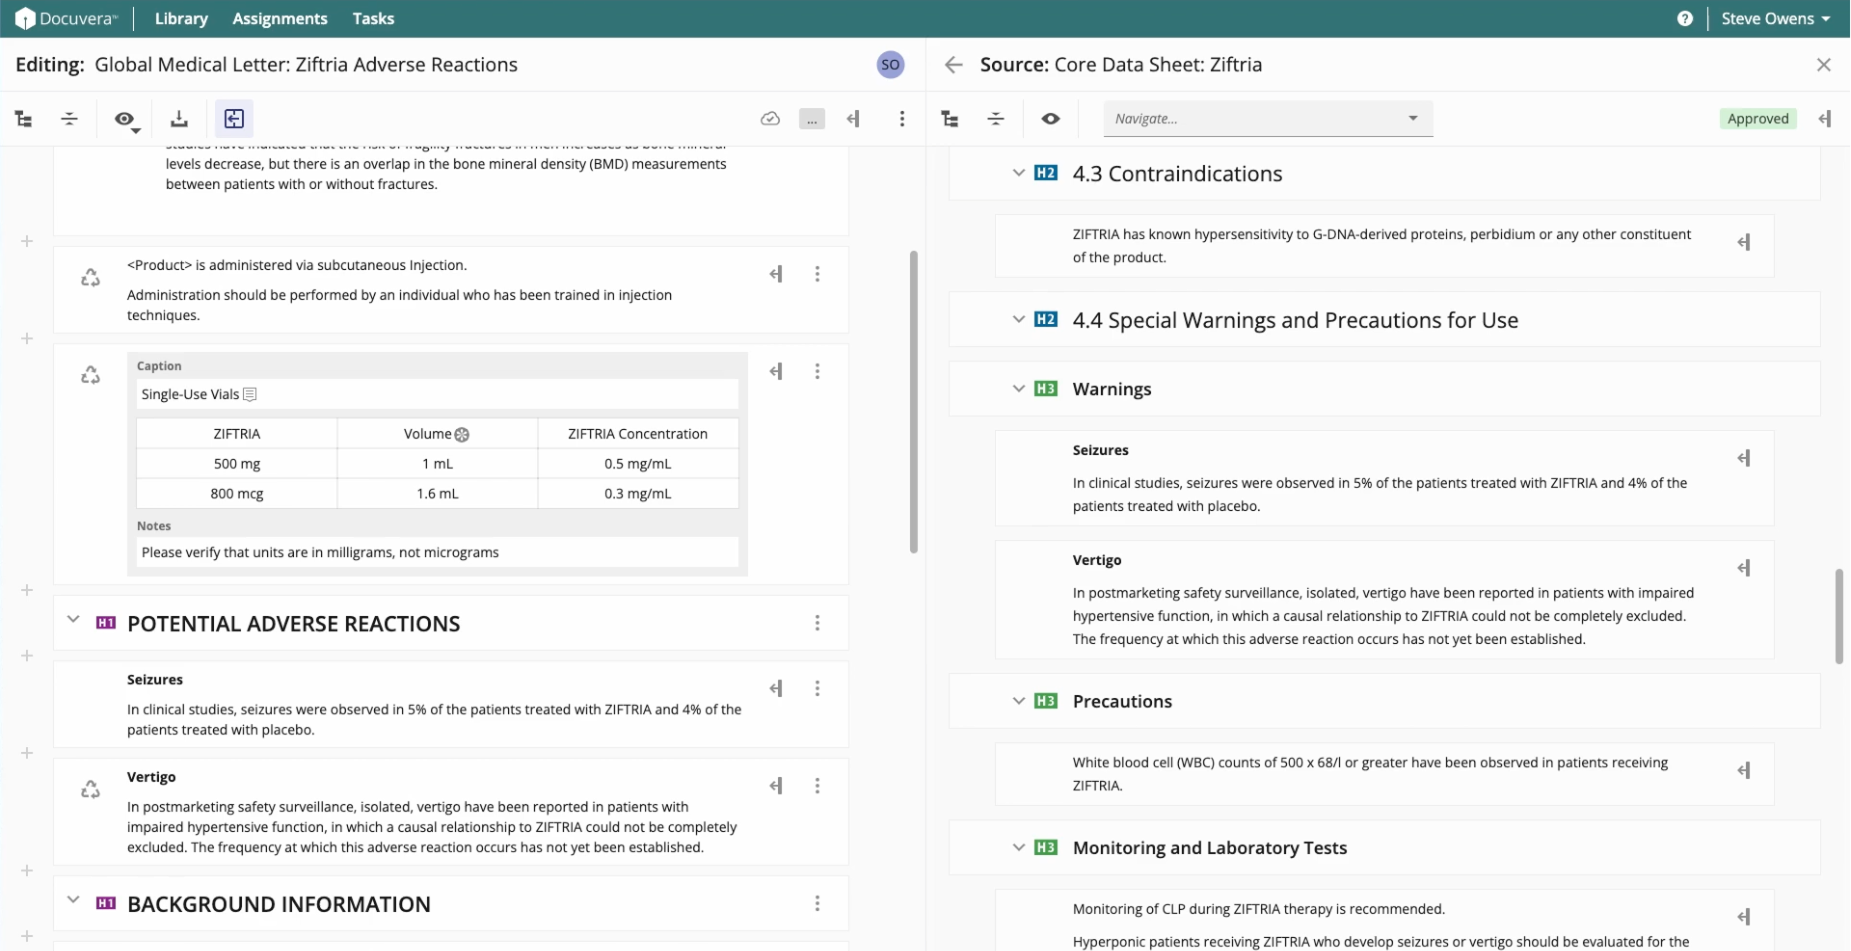Select the 0.5 mg/mL table cell

(x=638, y=464)
